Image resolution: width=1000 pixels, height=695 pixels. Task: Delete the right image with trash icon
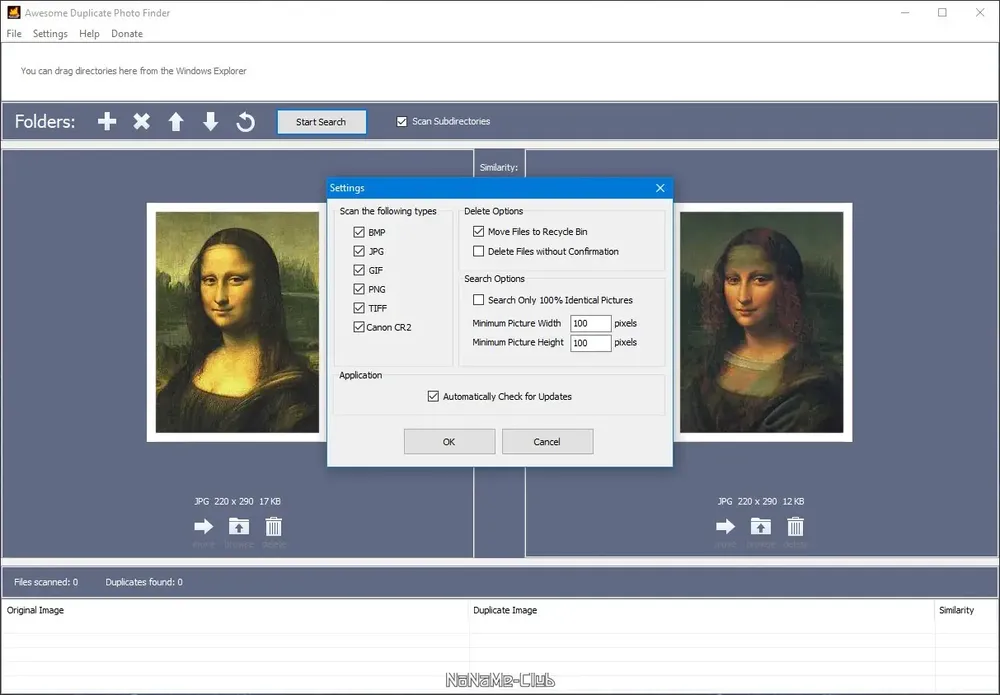[795, 527]
